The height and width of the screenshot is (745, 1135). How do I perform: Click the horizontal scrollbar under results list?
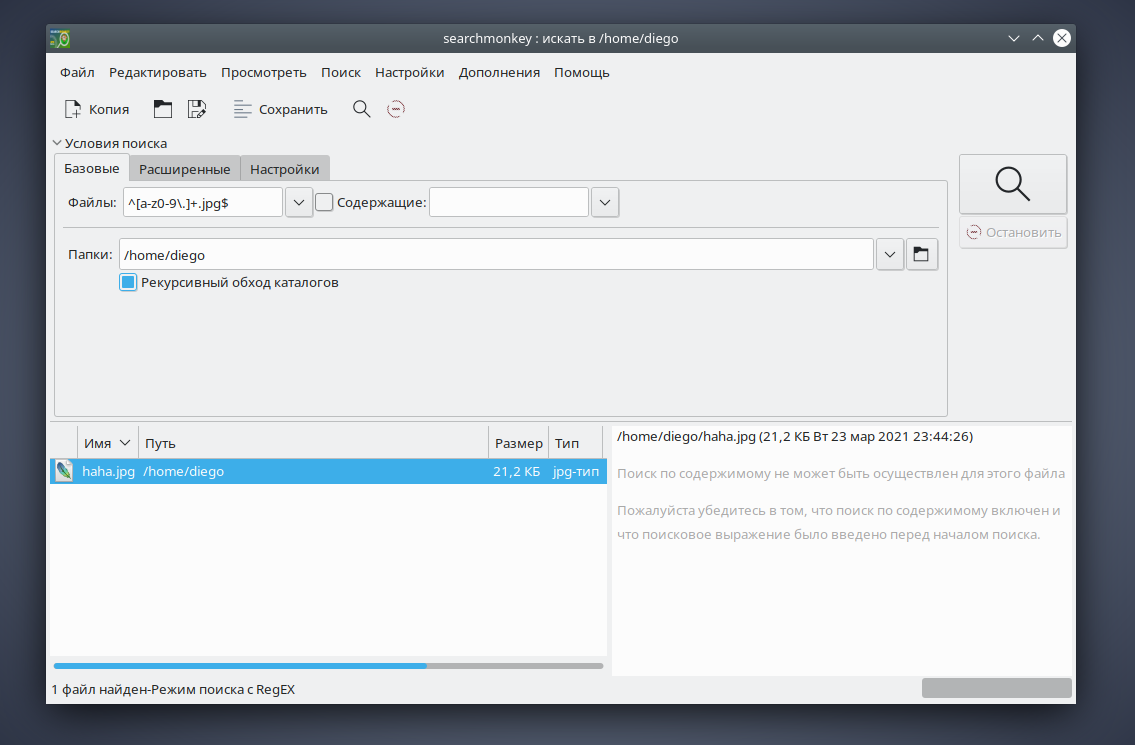click(240, 665)
